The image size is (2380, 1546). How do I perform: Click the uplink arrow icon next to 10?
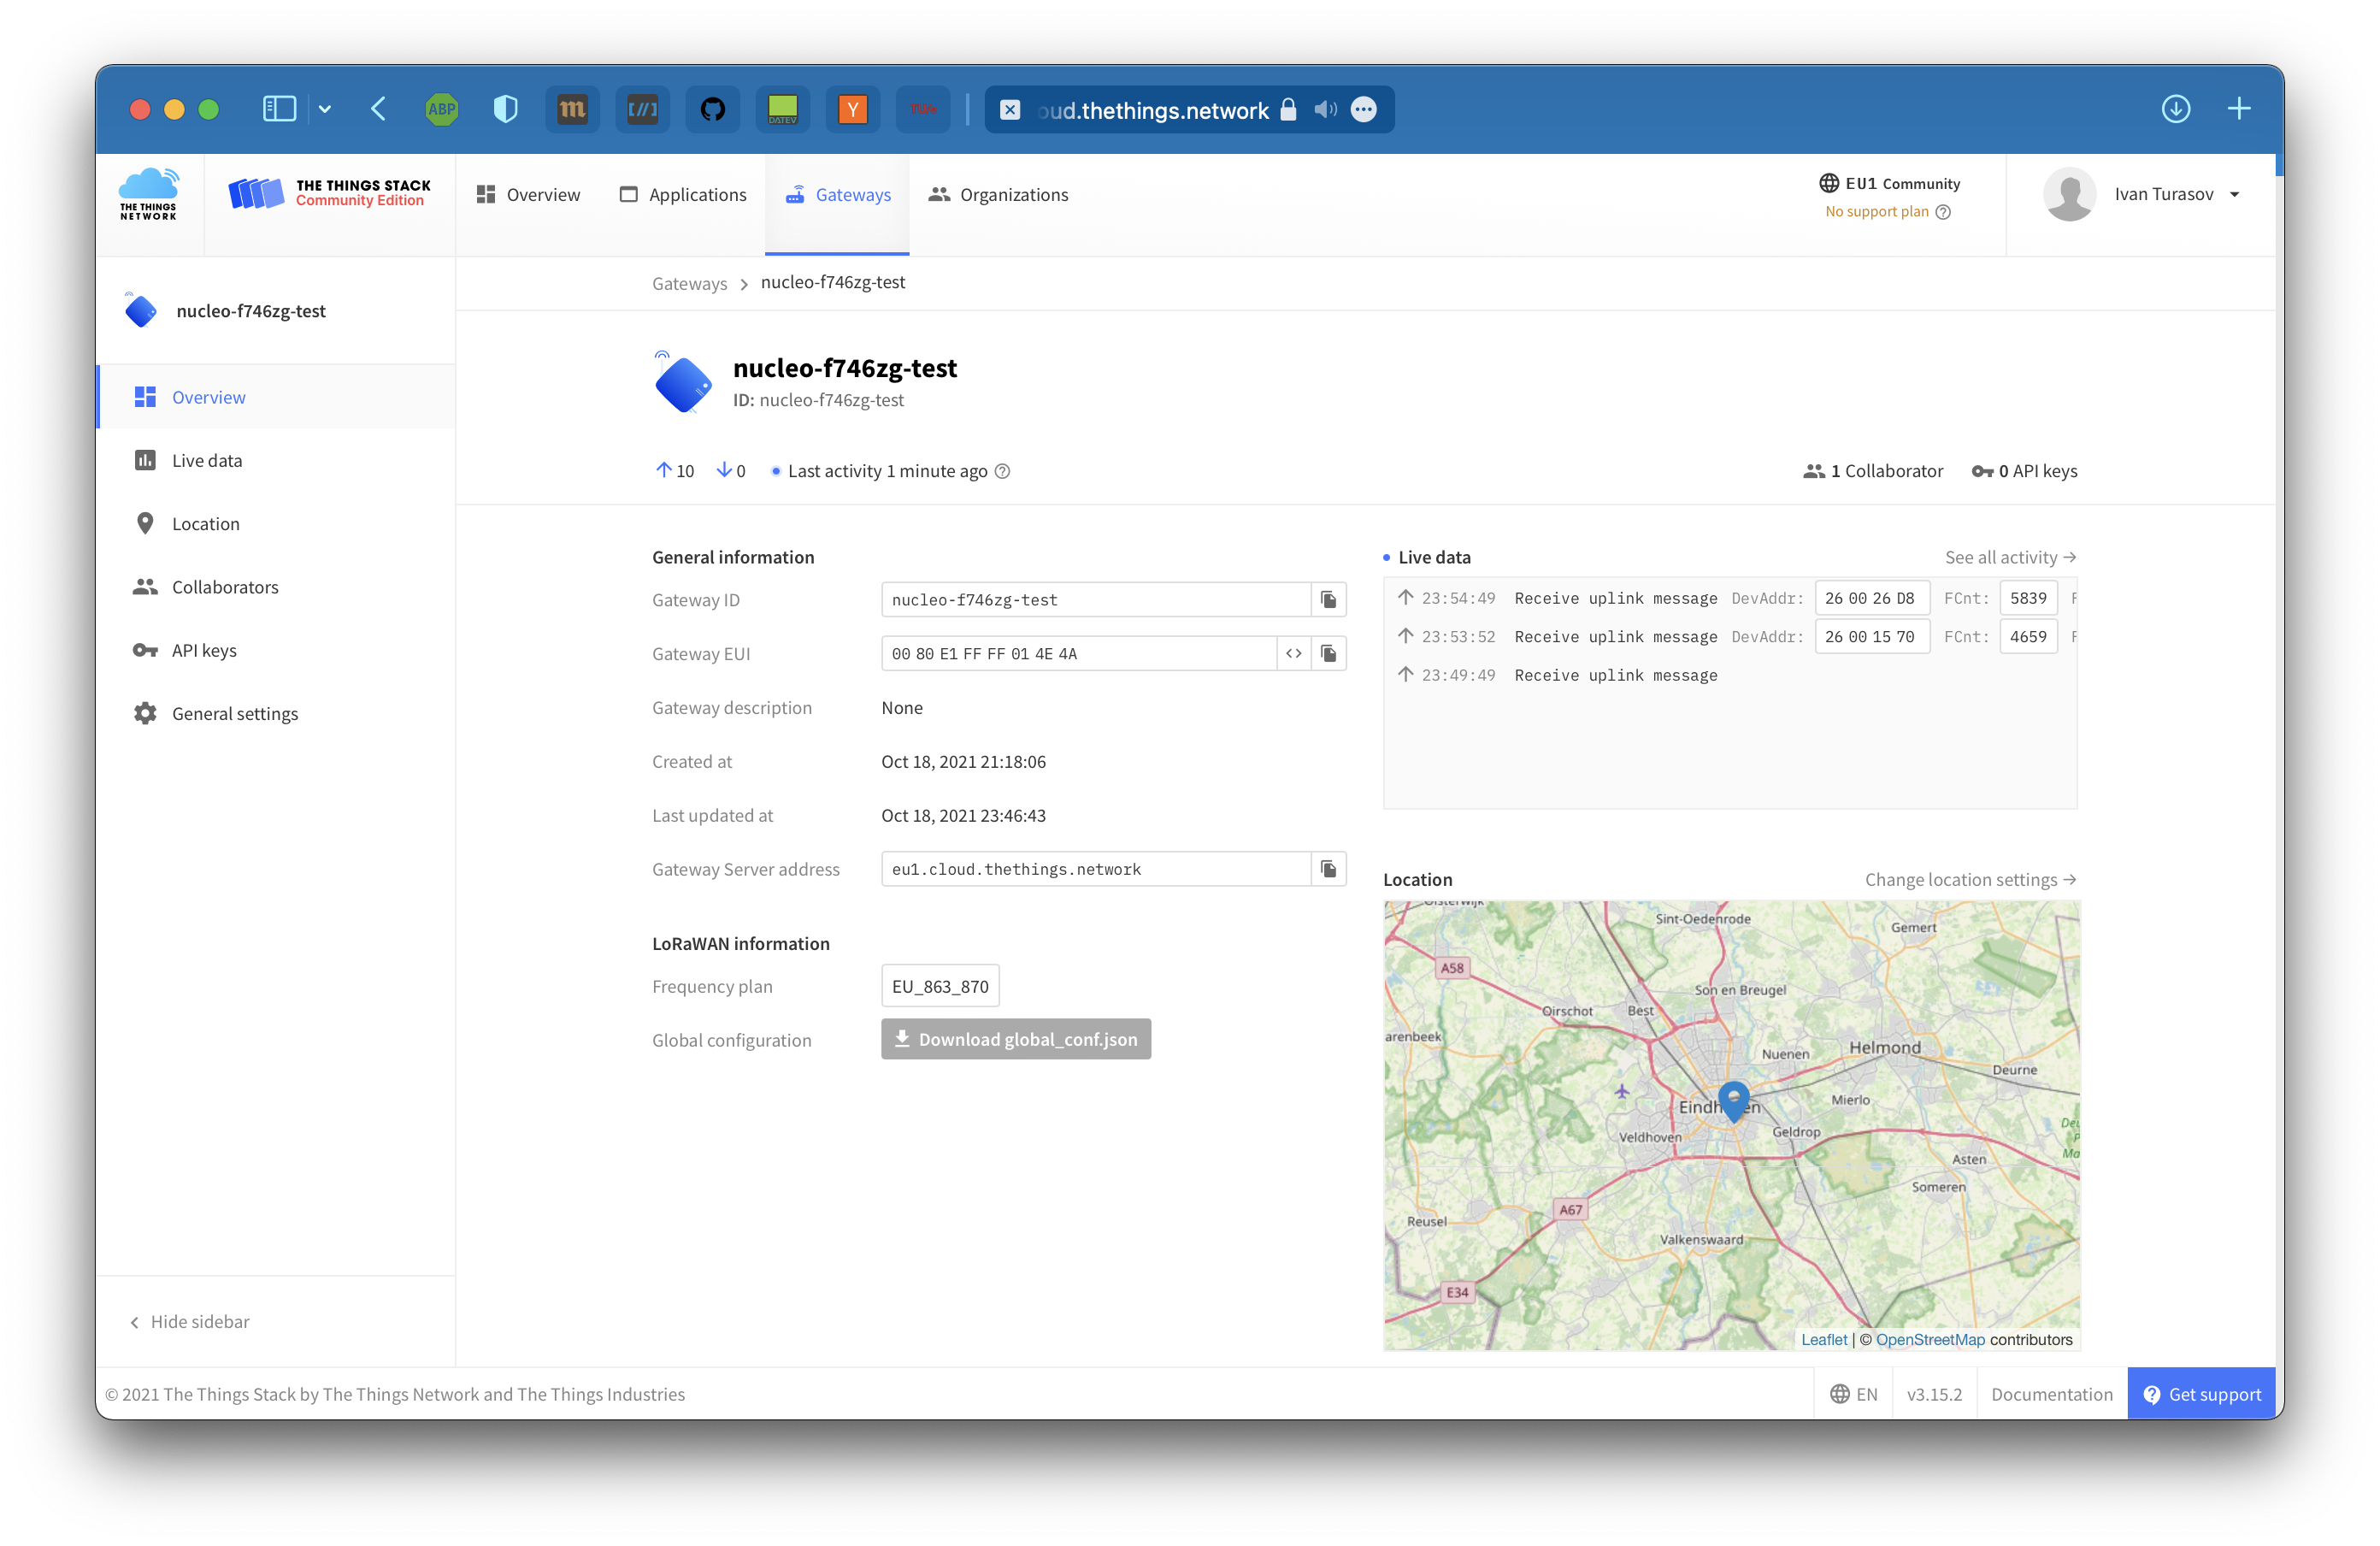(663, 470)
